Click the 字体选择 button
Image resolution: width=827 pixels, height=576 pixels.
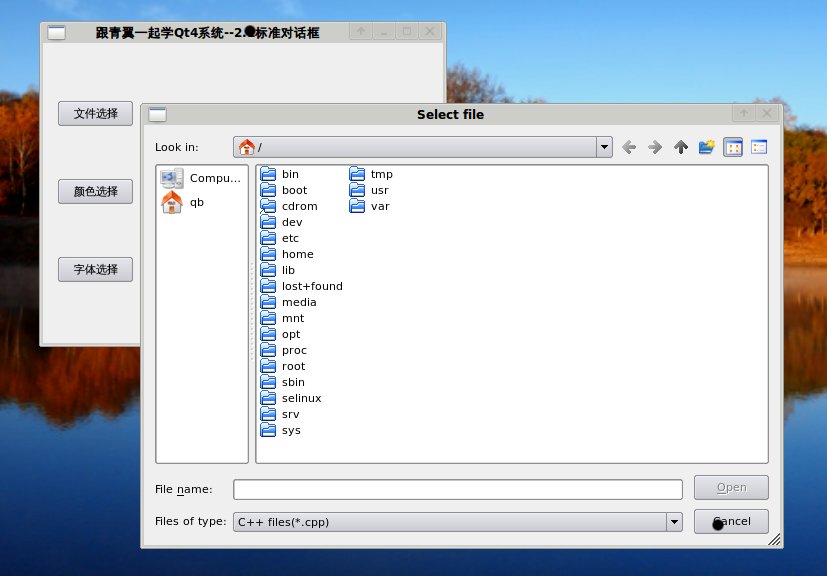[95, 269]
